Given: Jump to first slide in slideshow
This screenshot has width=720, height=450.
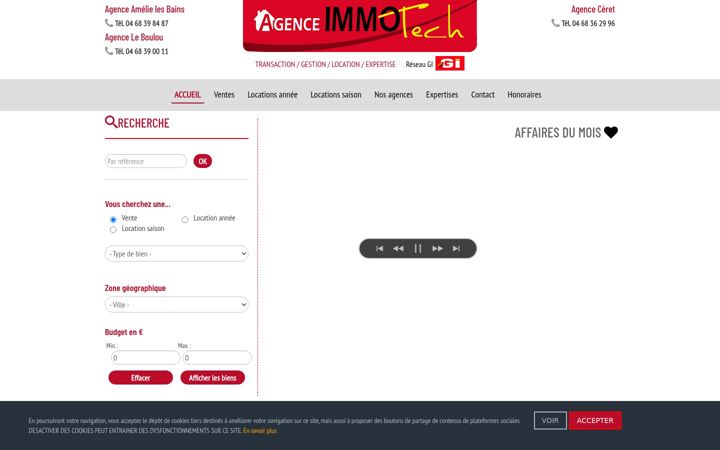Looking at the screenshot, I should click(x=379, y=248).
